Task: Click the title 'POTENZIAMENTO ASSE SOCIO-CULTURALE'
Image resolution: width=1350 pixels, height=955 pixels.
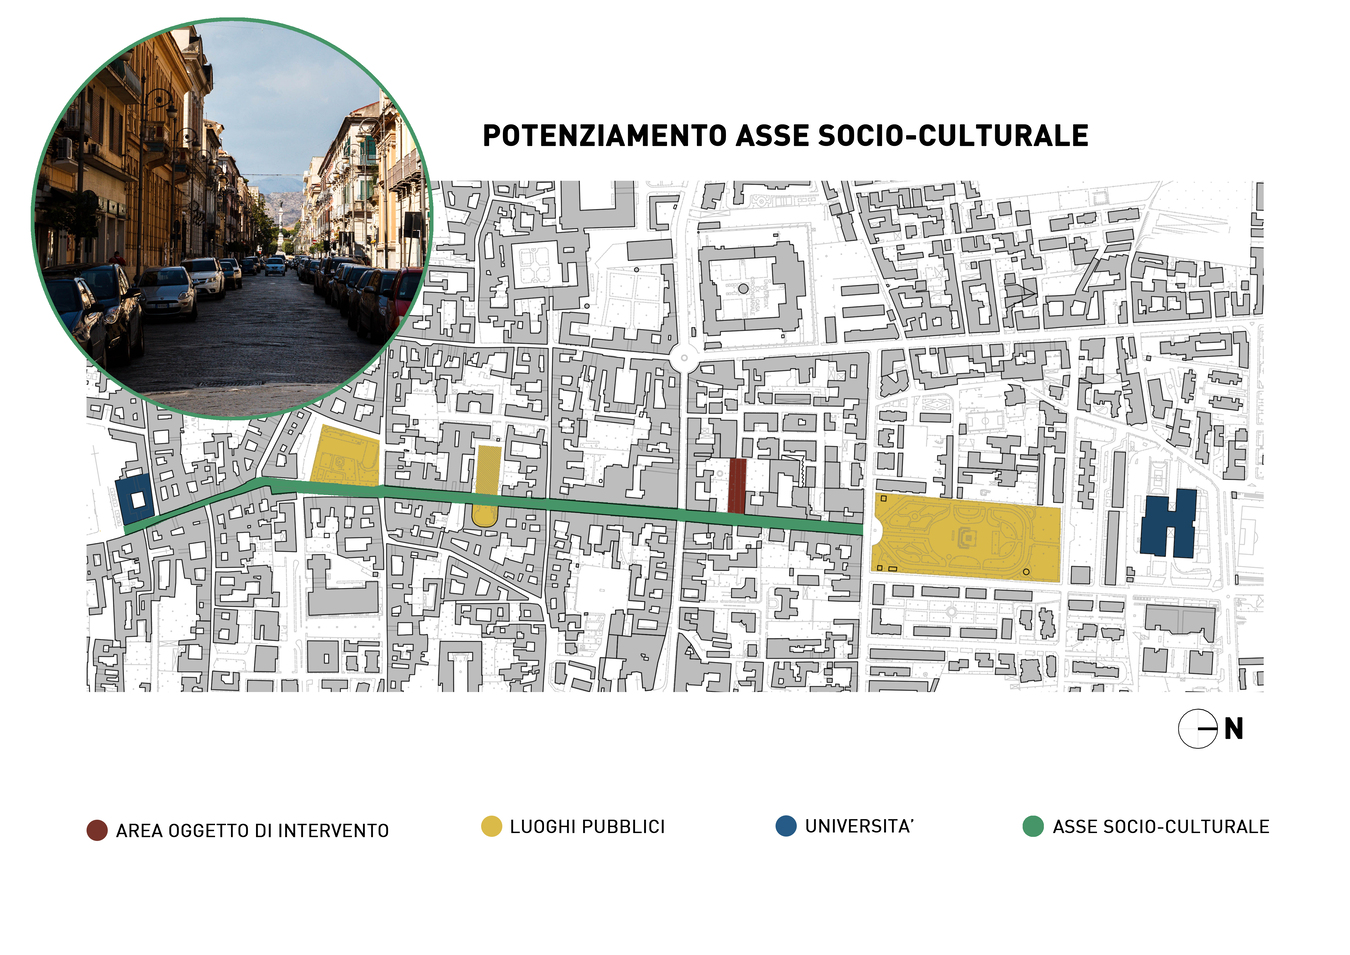Action: tap(785, 136)
